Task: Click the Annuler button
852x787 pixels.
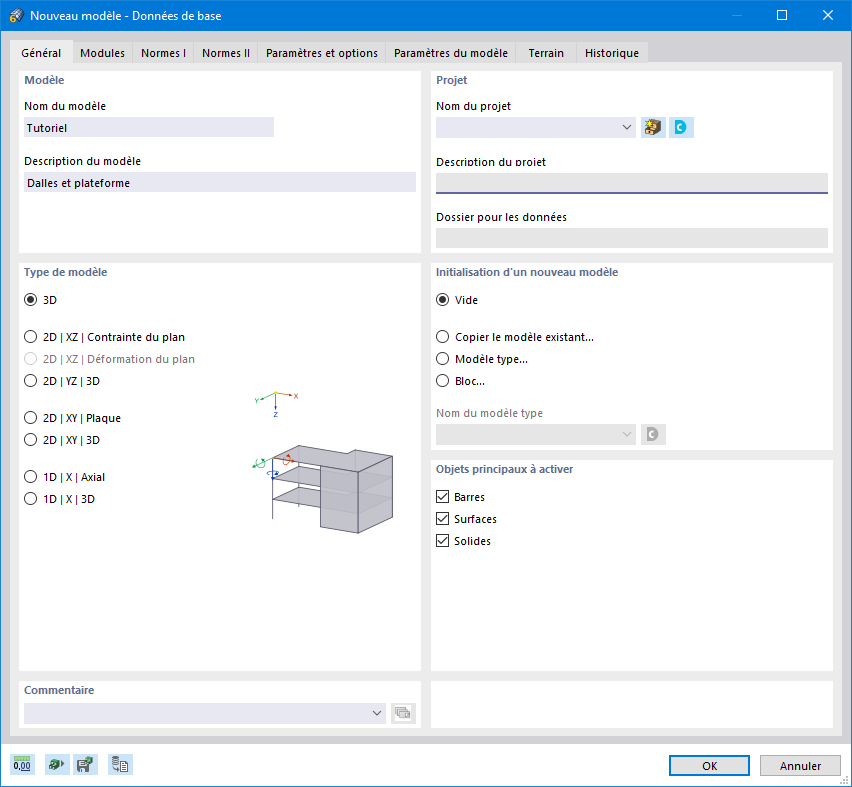Action: click(800, 765)
